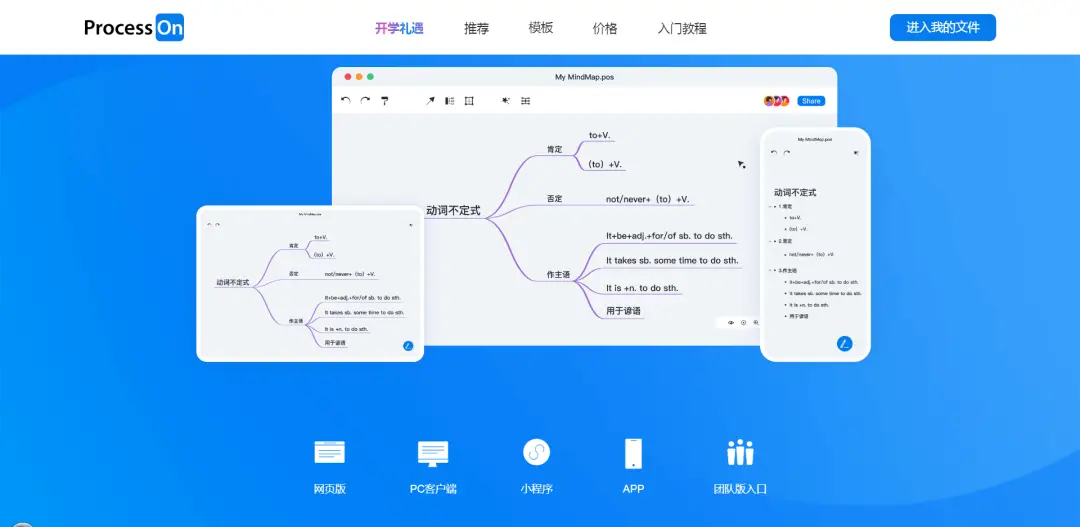Open the 团队版入口 text link

[x=740, y=489]
